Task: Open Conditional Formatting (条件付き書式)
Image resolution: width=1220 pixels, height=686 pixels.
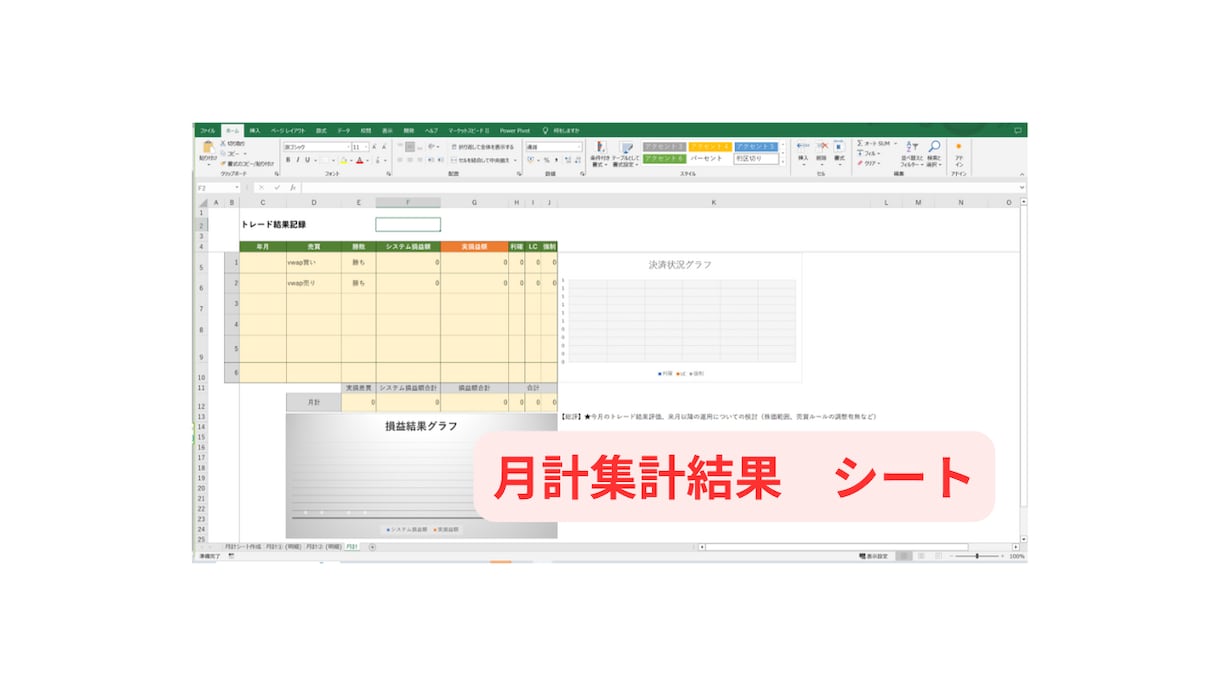Action: 600,152
